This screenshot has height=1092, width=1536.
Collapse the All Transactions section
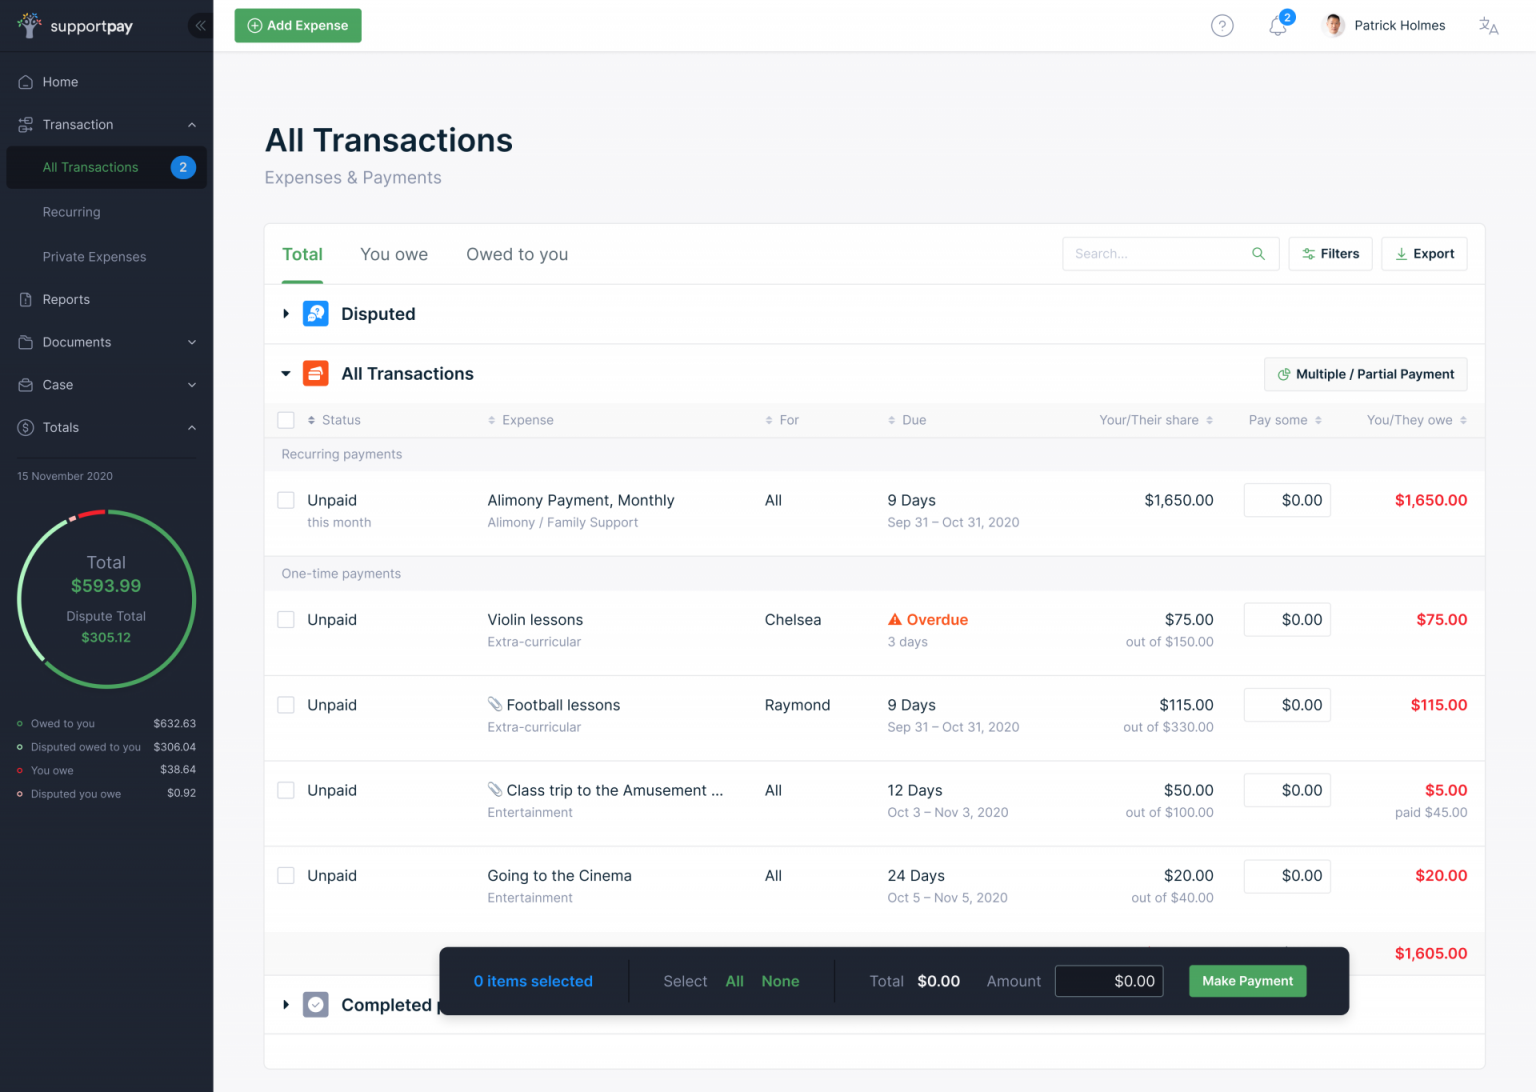(x=285, y=373)
